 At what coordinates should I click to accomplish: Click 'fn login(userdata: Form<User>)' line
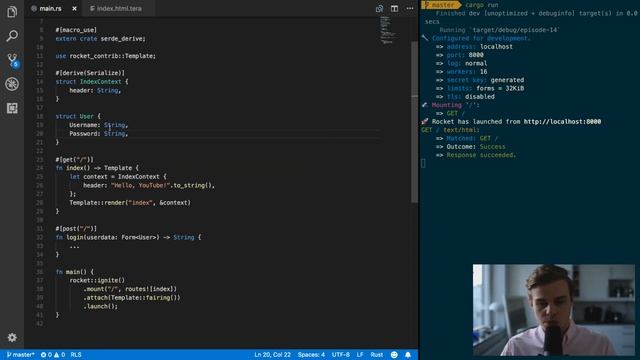point(128,237)
